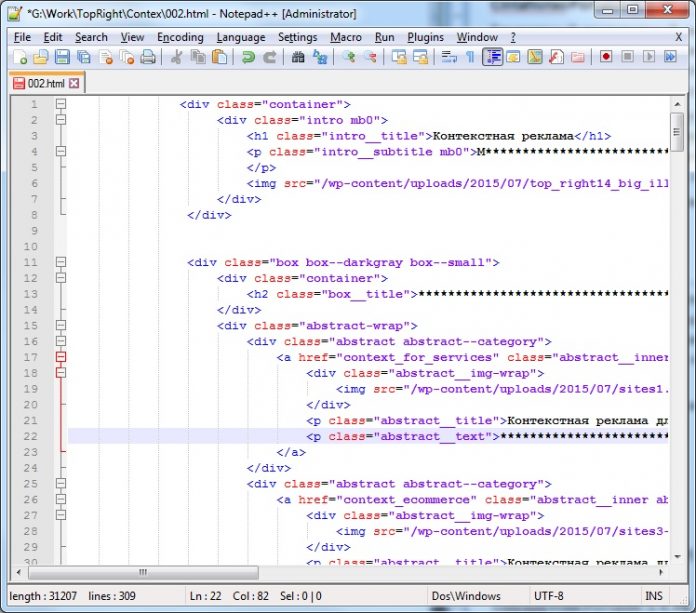Open Find using the binoculars icon

coord(298,58)
